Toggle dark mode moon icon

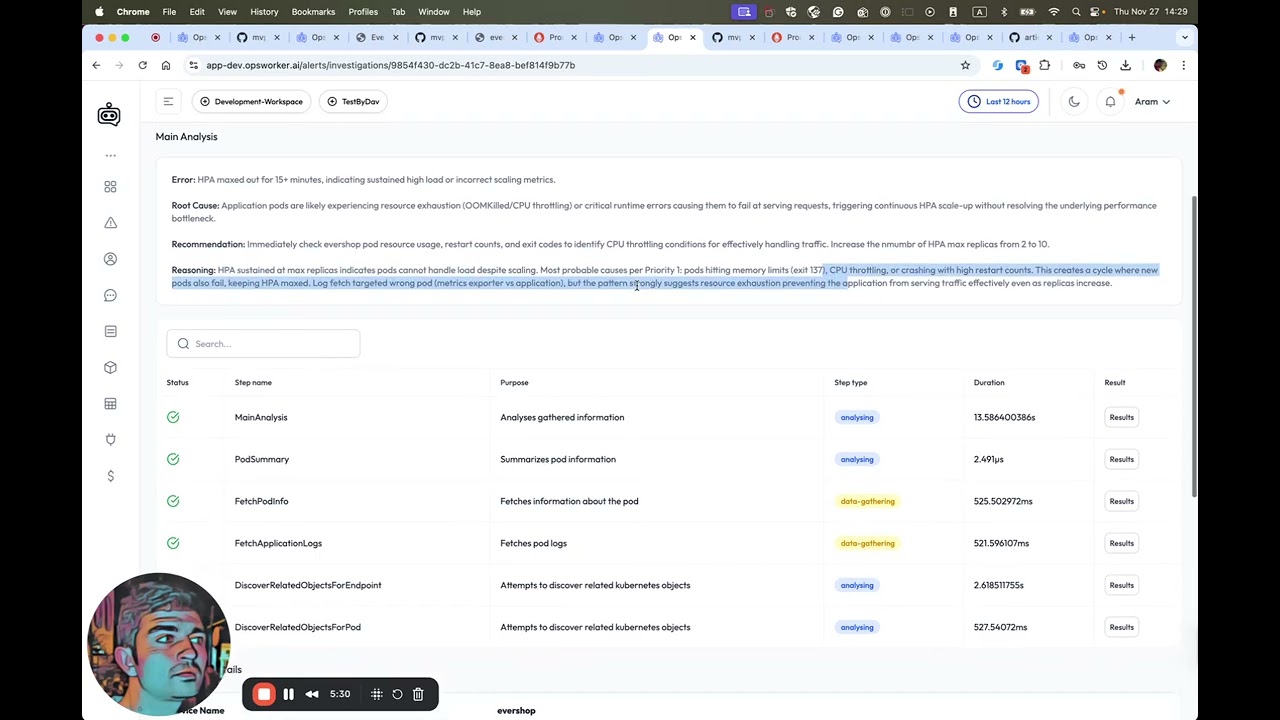pyautogui.click(x=1074, y=101)
